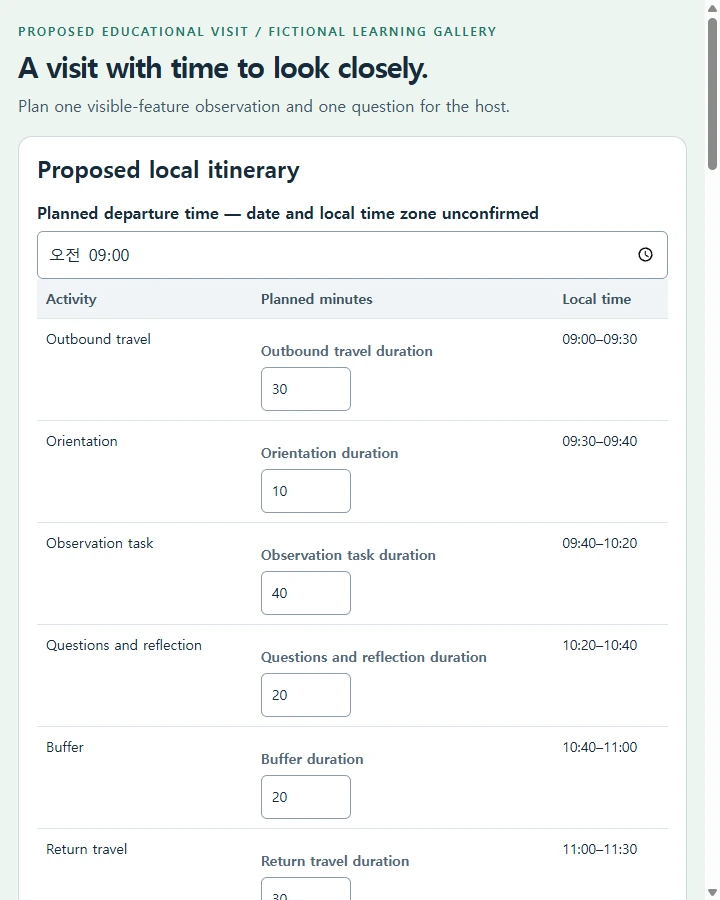The image size is (720, 900).
Task: Click the Planned minutes column header
Action: [316, 299]
